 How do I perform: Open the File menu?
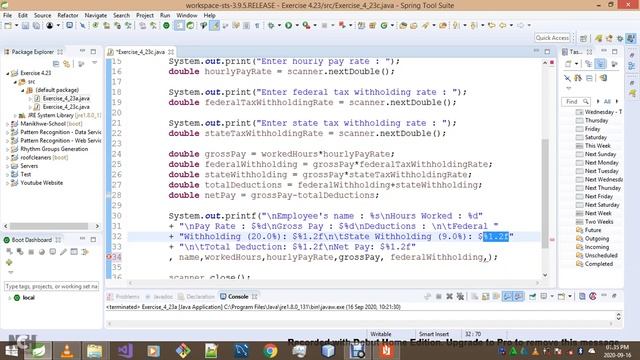point(7,15)
